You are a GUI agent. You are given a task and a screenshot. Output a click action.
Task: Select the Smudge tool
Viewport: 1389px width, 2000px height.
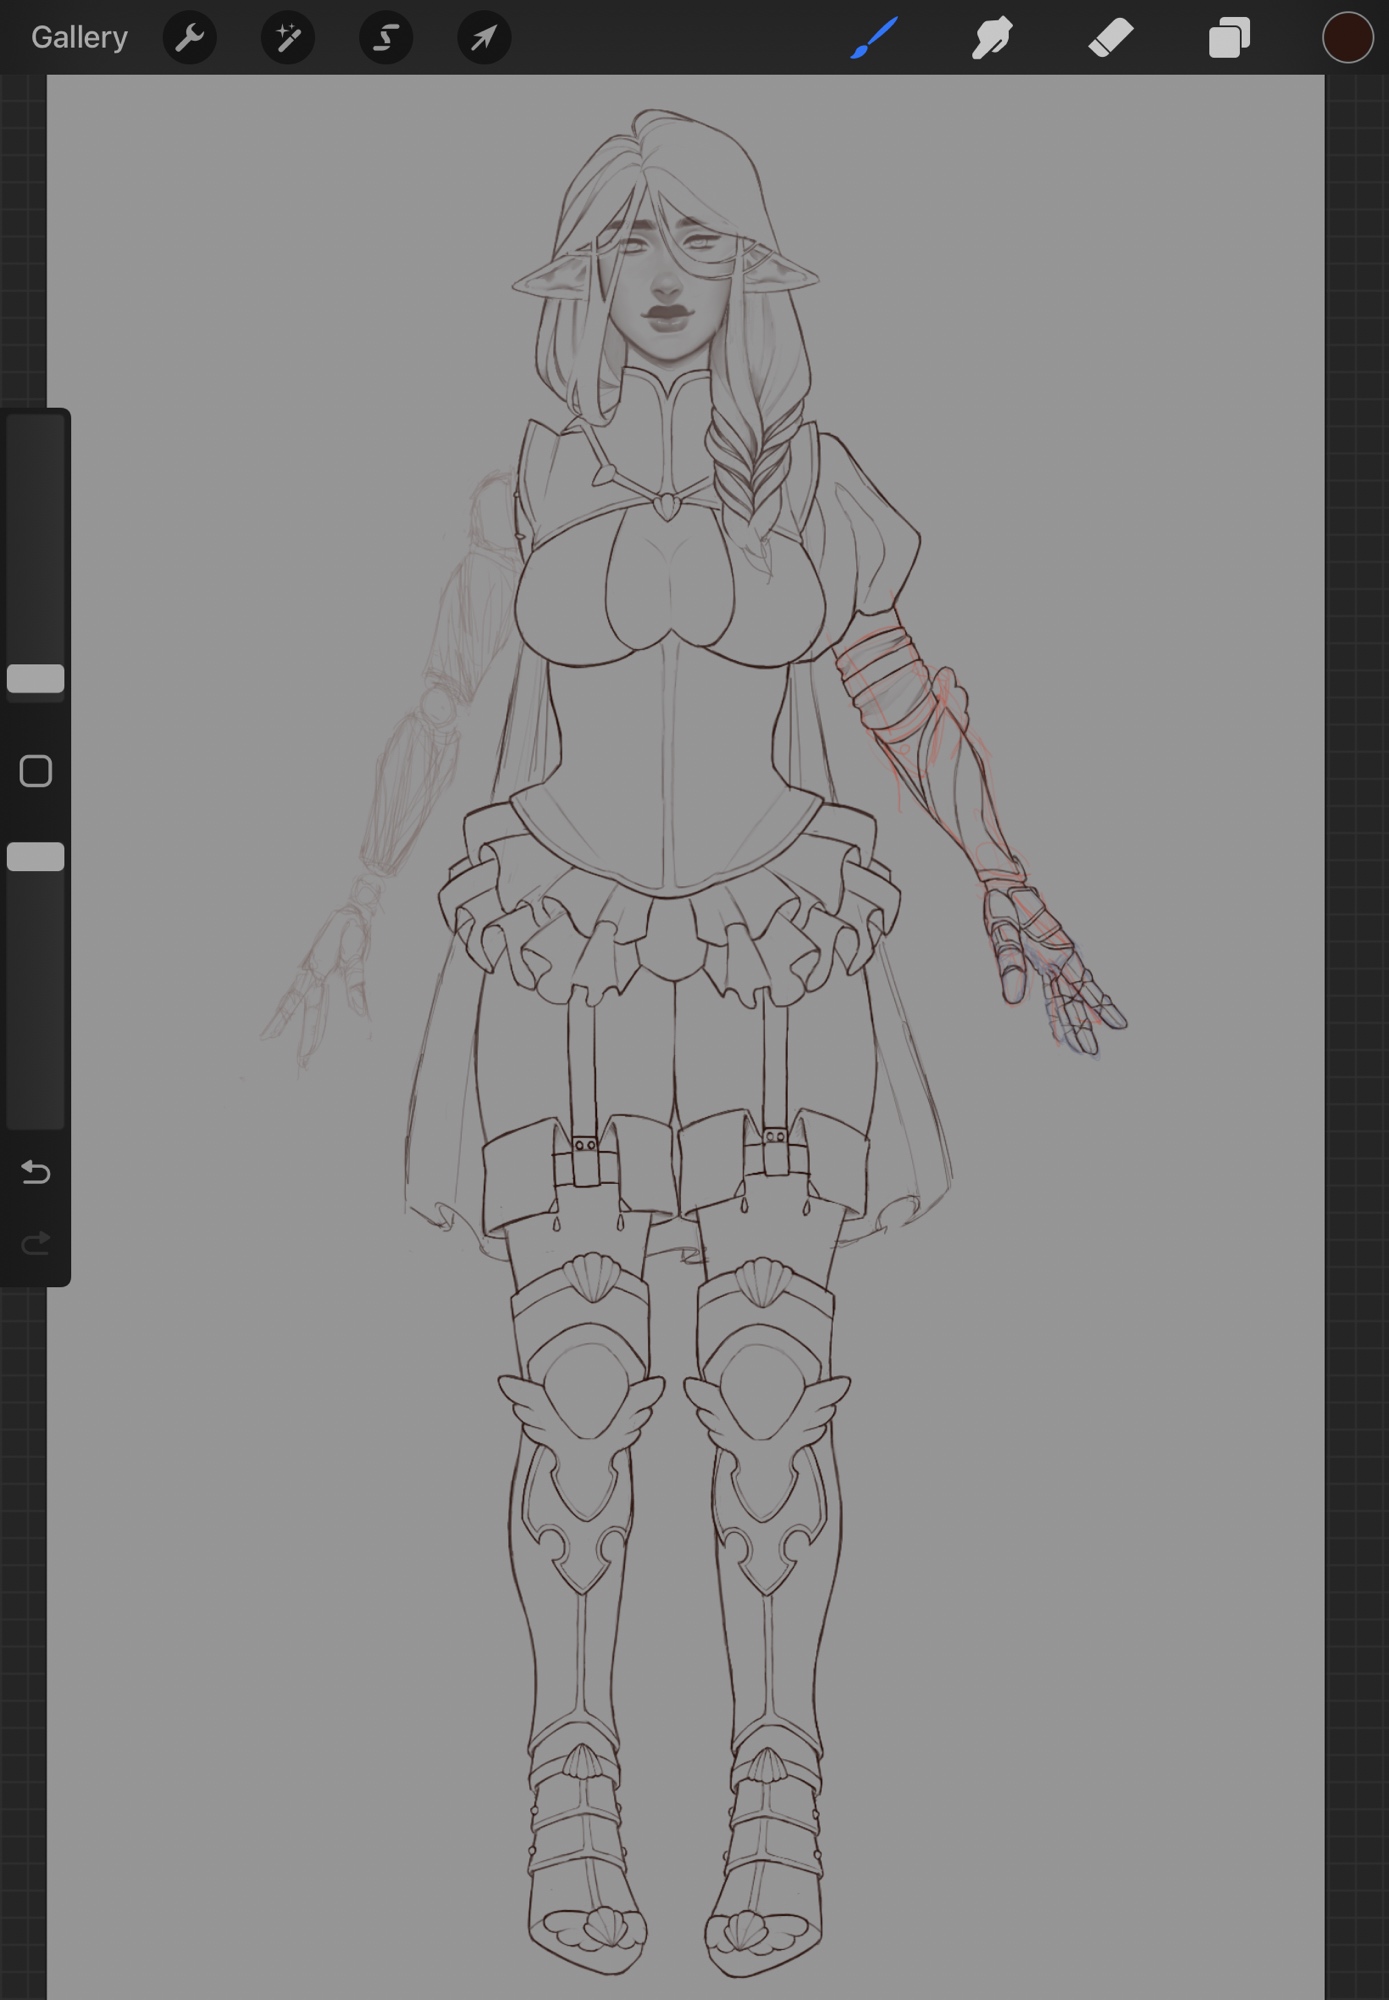point(992,38)
